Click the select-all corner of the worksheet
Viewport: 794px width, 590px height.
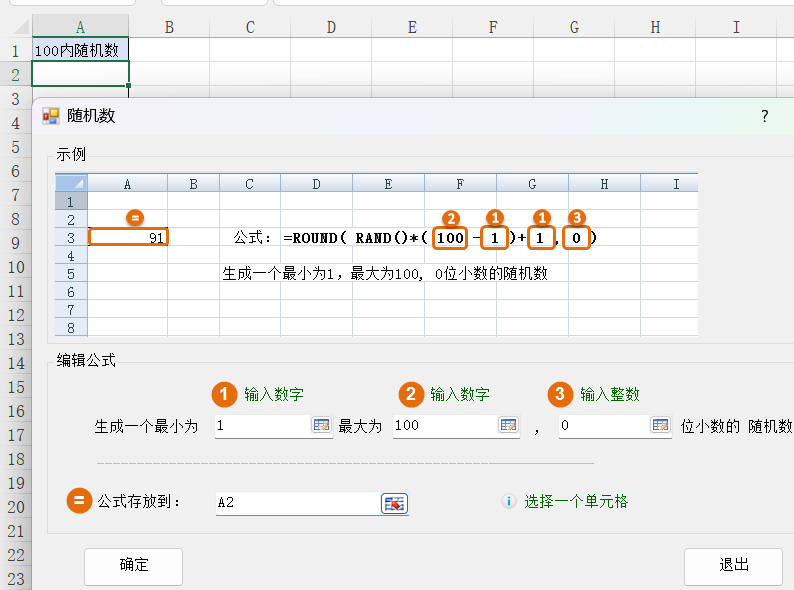point(15,27)
